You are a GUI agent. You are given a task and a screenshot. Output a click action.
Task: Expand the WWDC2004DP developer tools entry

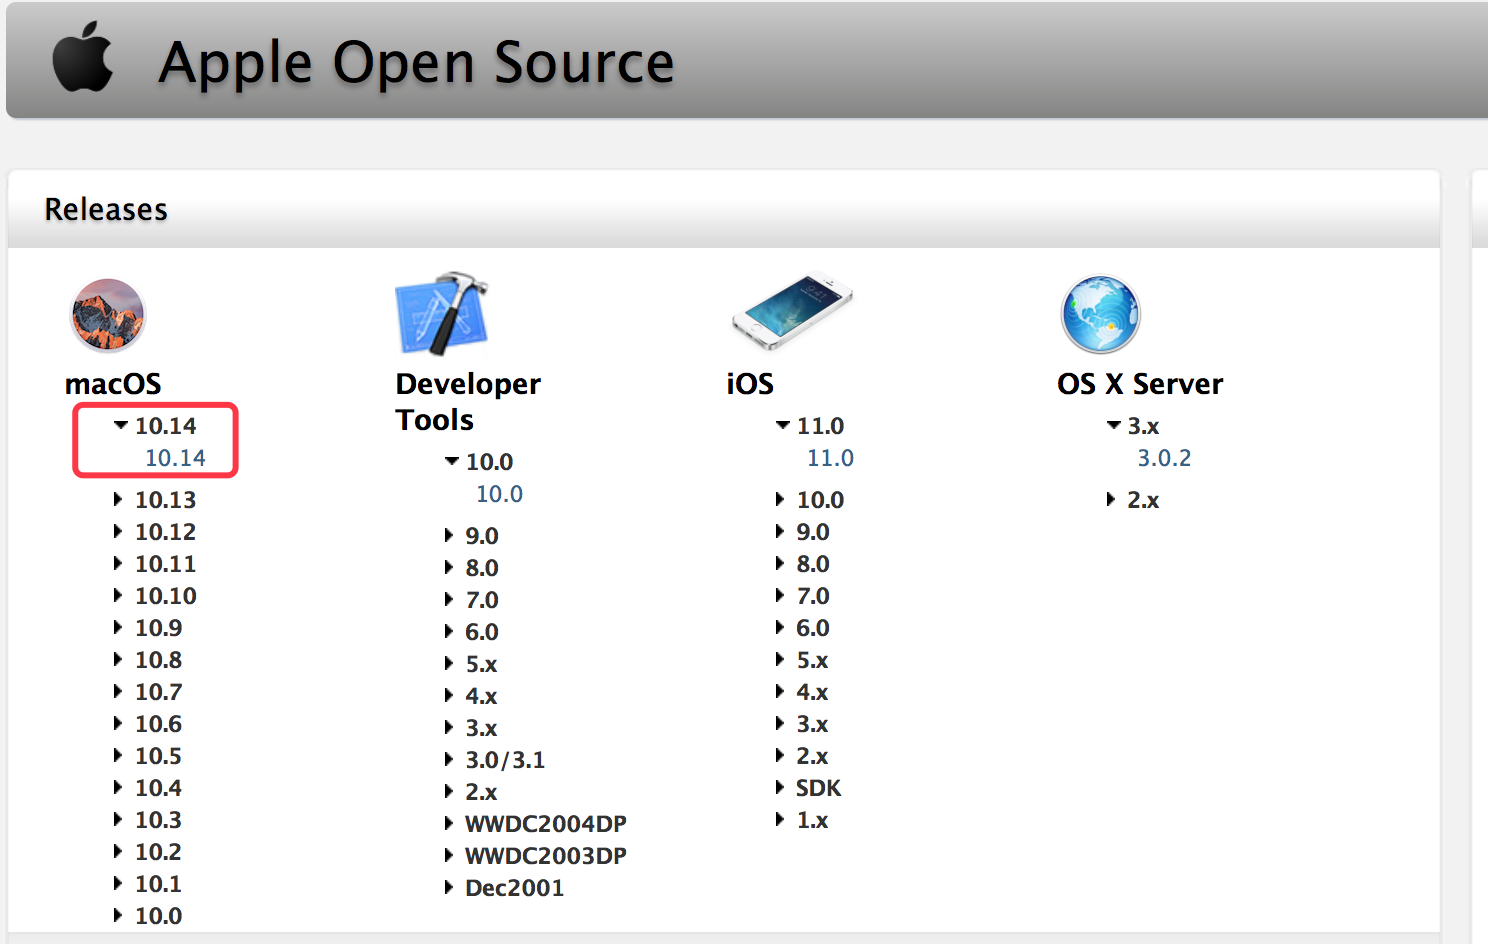point(449,823)
